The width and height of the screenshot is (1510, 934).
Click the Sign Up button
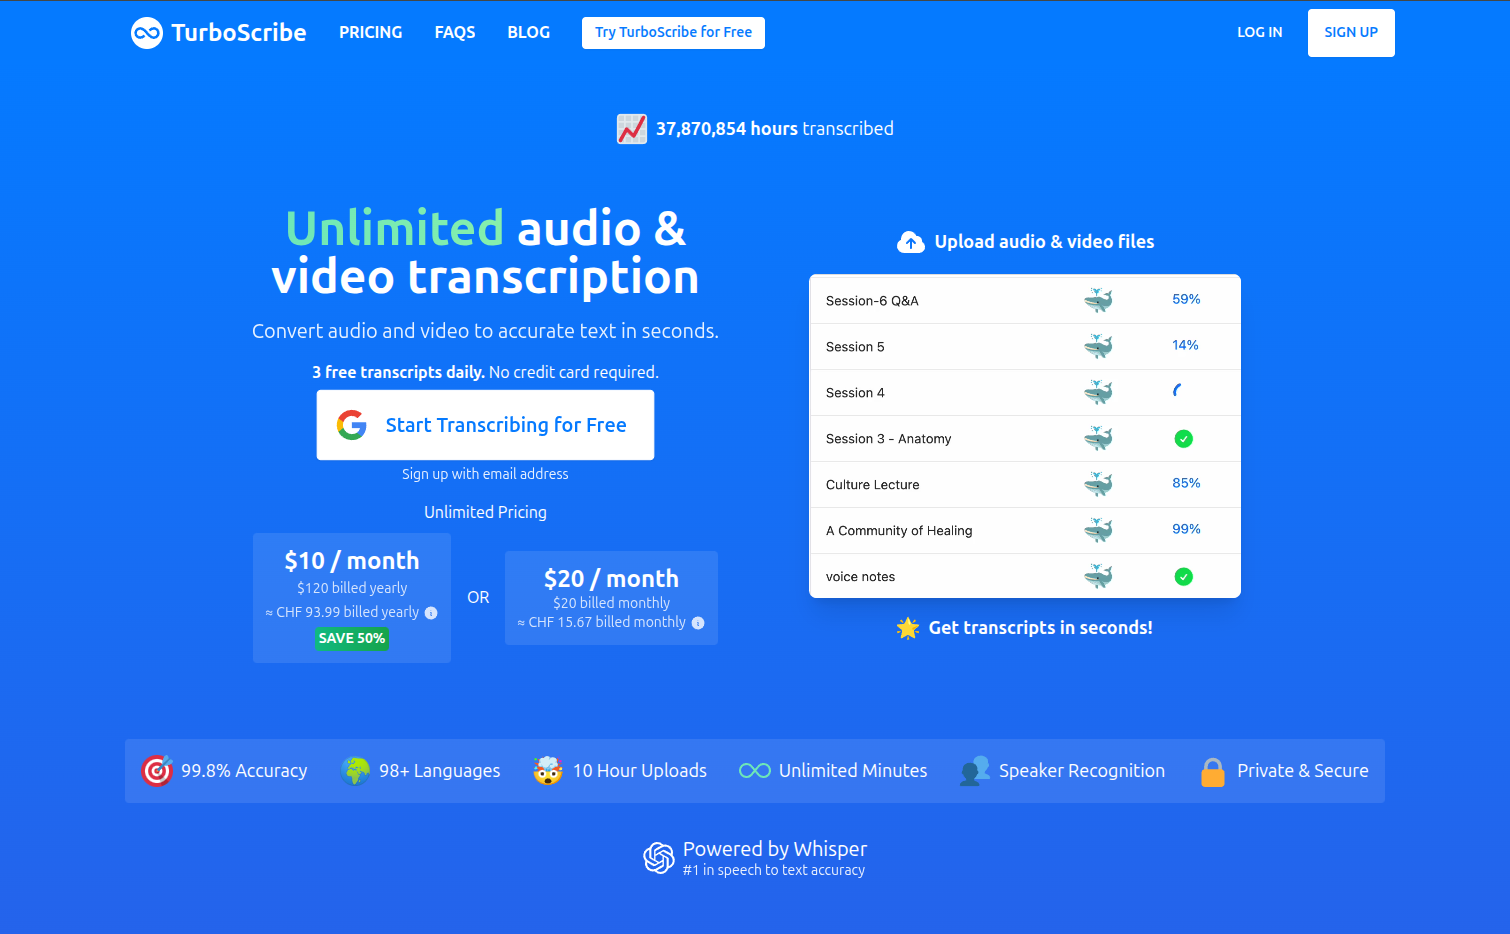[x=1350, y=33]
